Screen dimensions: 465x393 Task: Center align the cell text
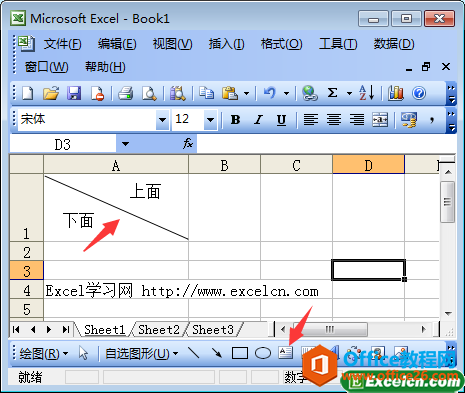tap(334, 119)
